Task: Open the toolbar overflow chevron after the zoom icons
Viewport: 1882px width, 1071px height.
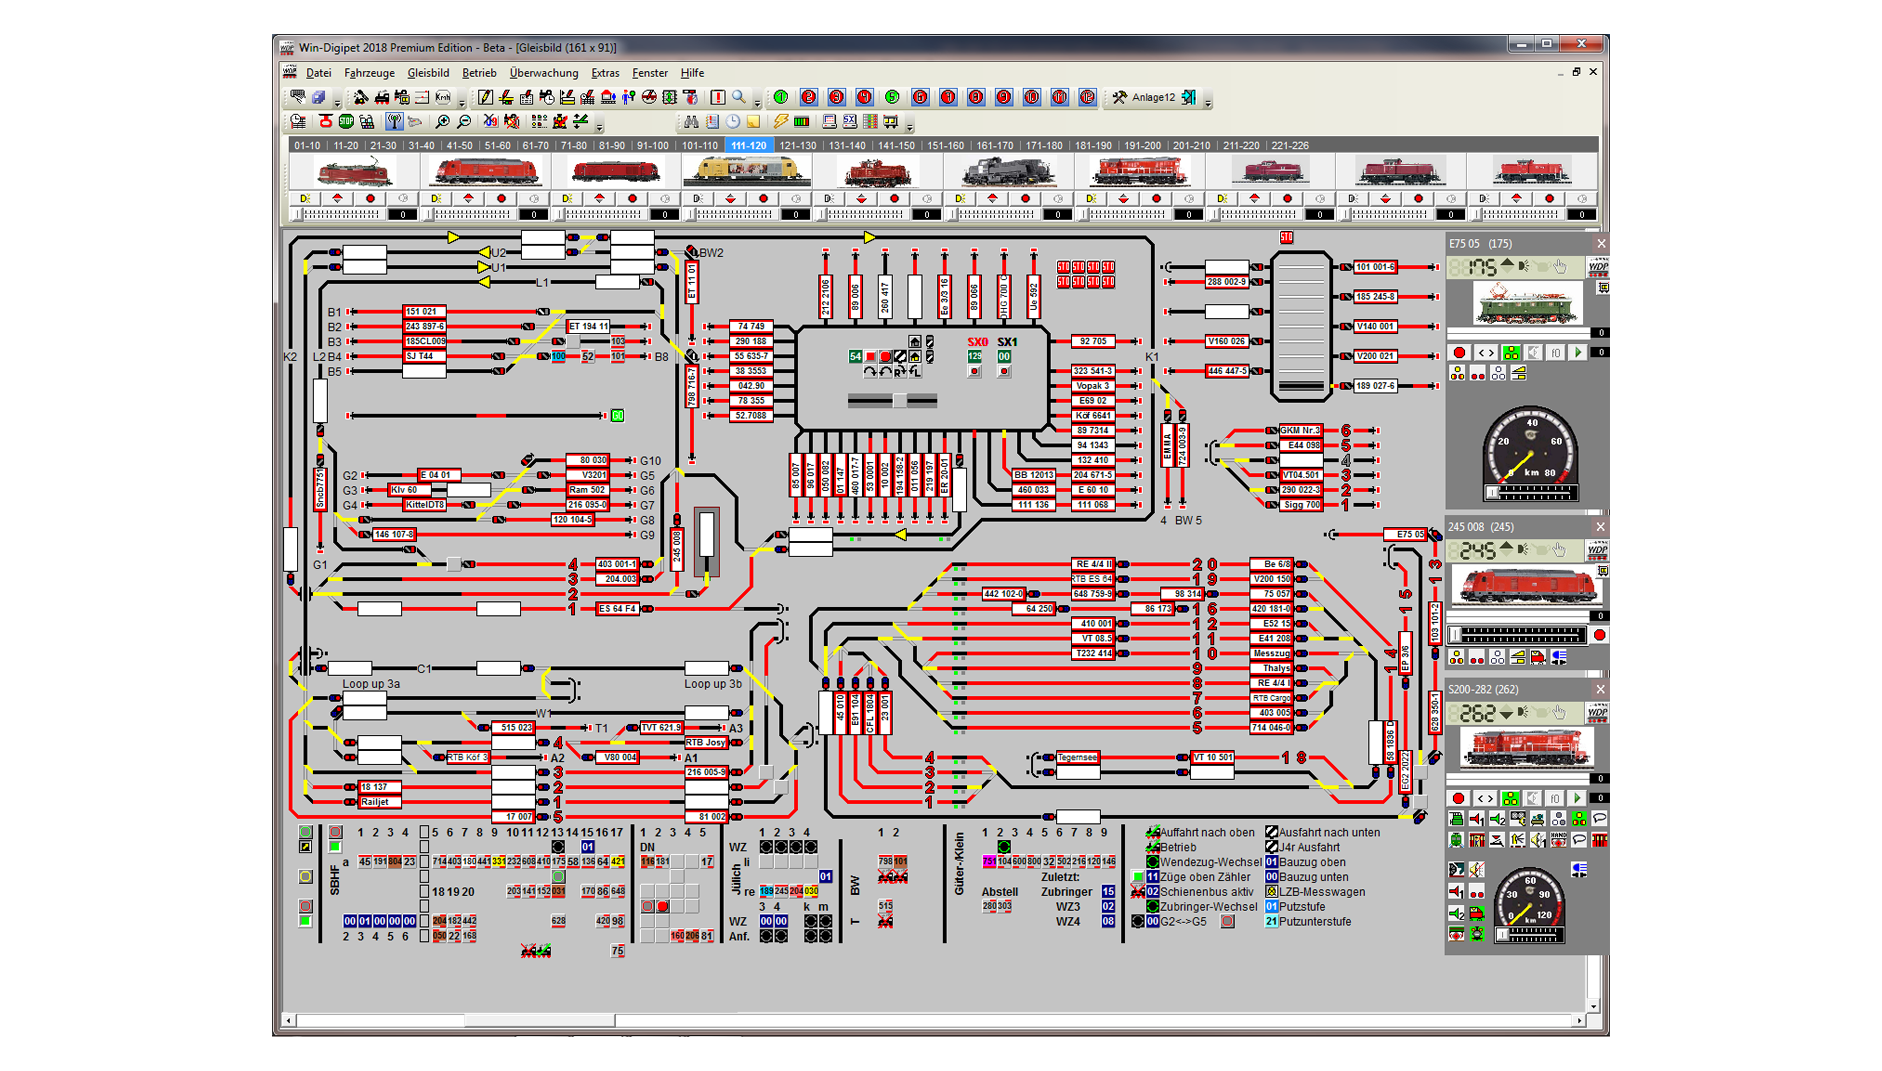Action: point(599,127)
